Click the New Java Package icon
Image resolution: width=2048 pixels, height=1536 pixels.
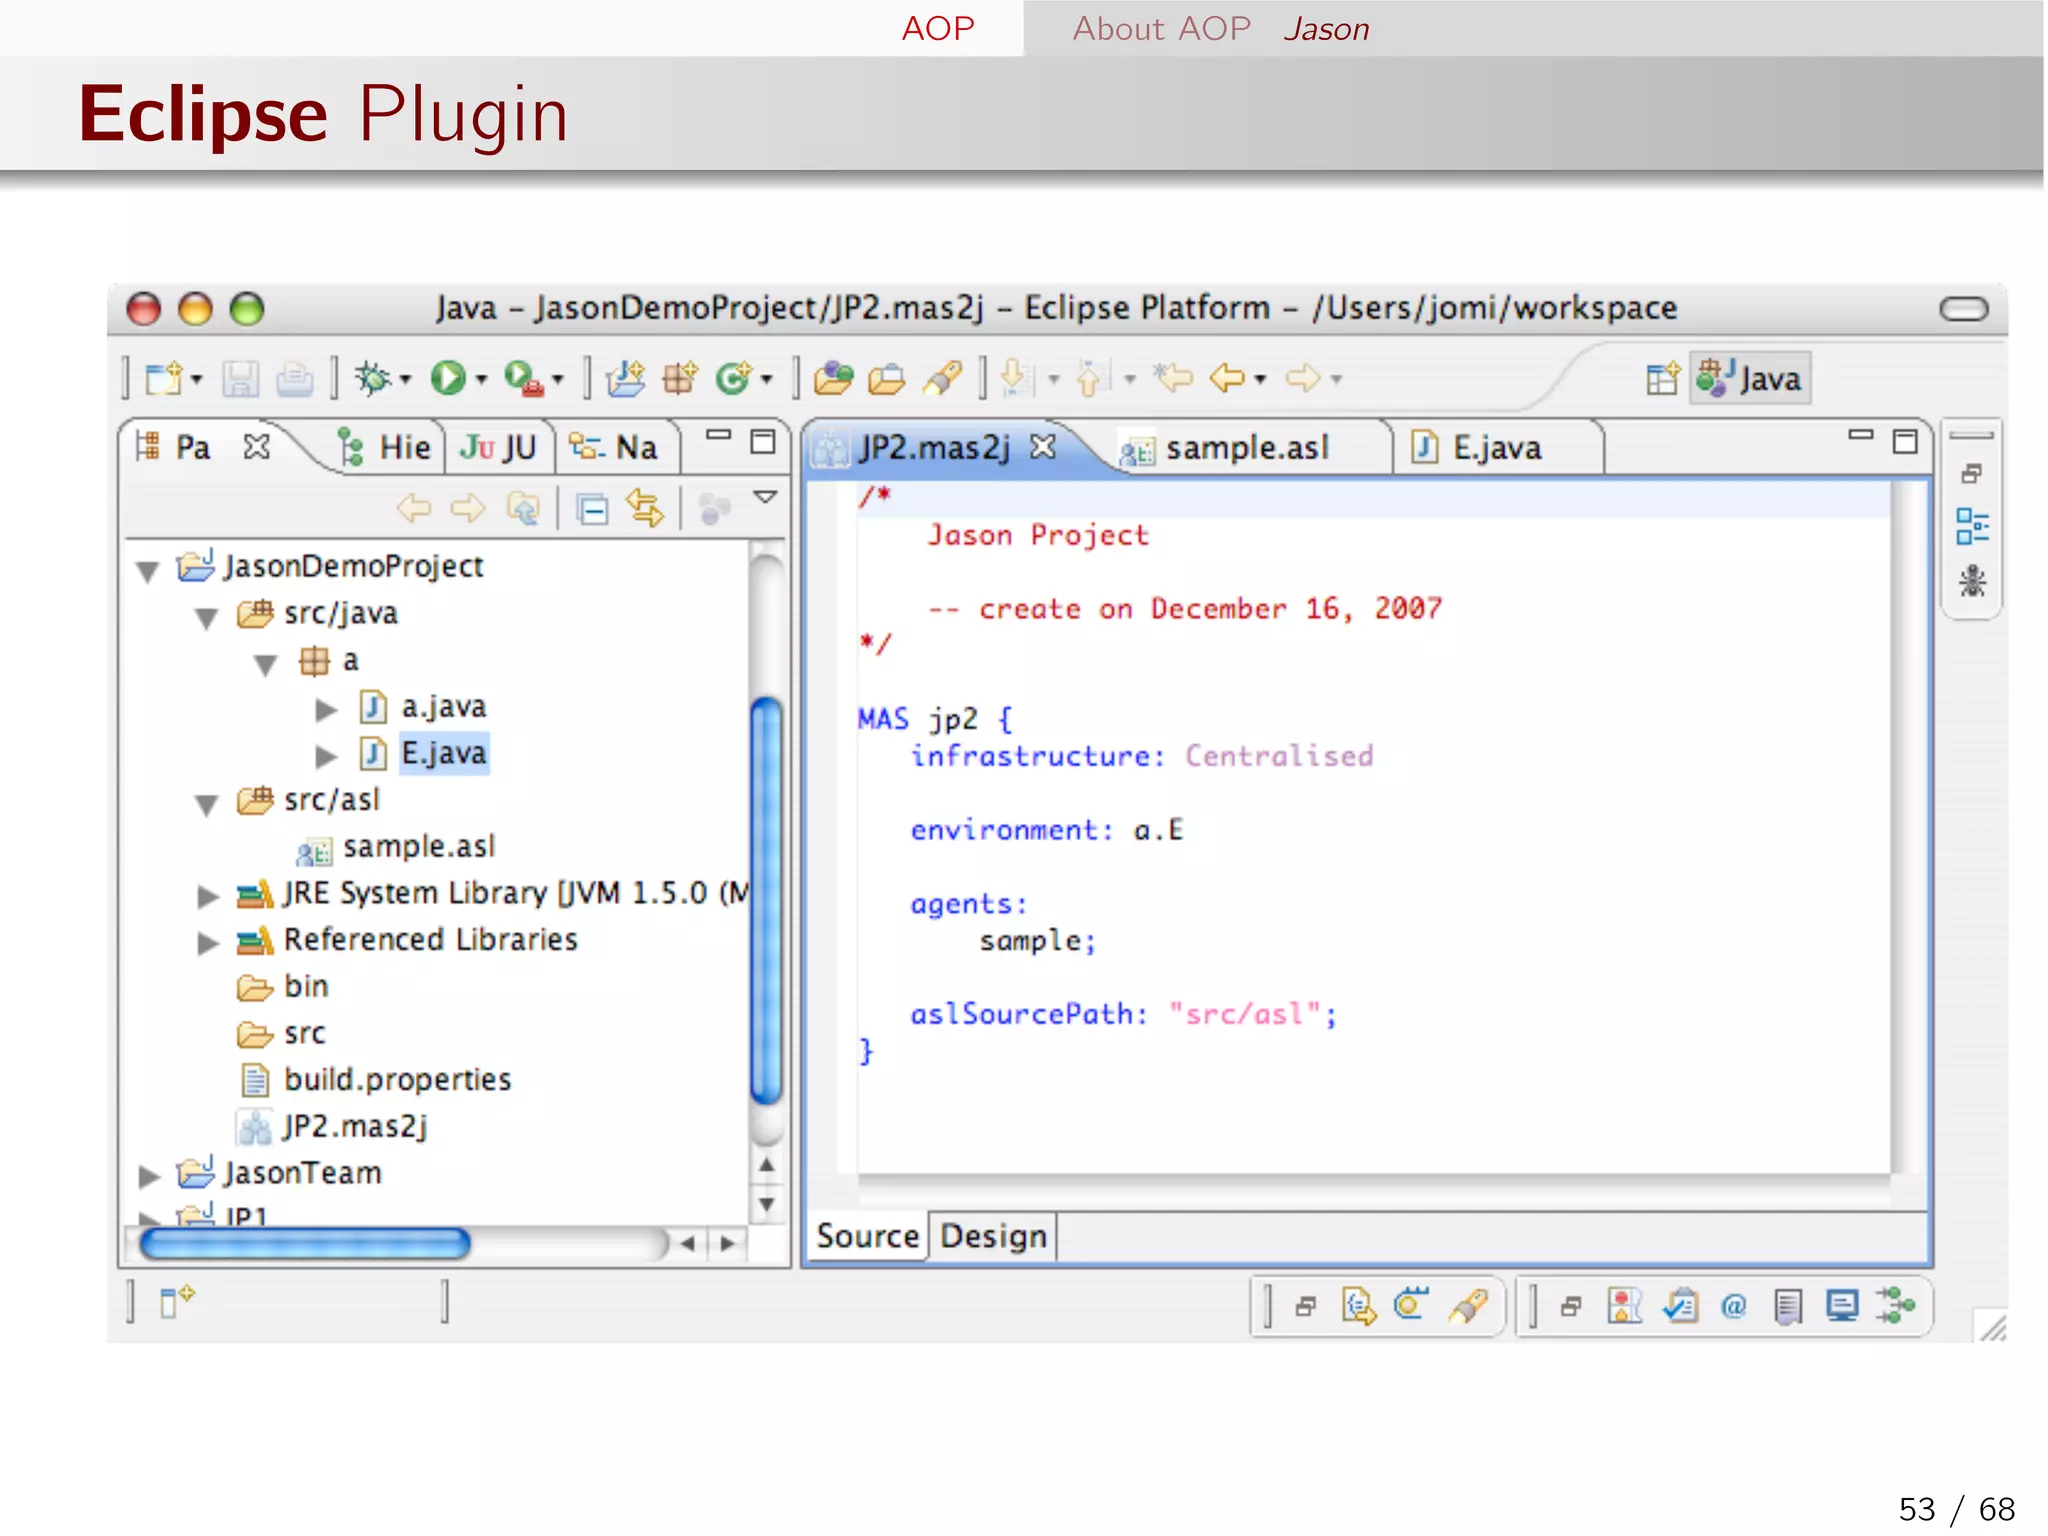(679, 378)
